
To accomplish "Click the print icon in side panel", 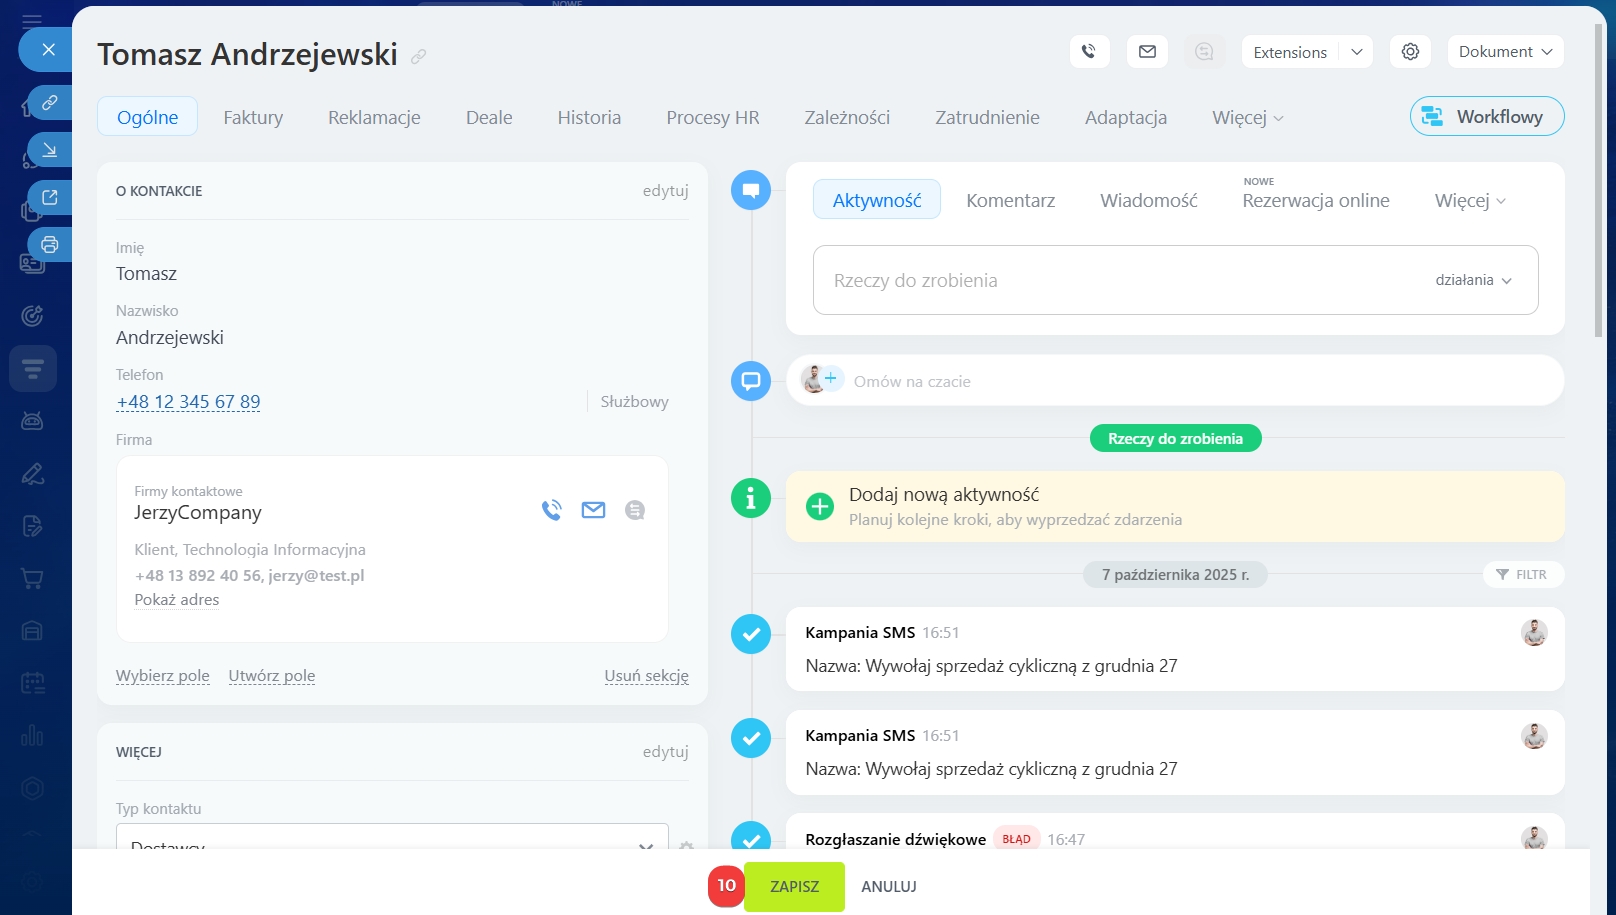I will click(49, 245).
